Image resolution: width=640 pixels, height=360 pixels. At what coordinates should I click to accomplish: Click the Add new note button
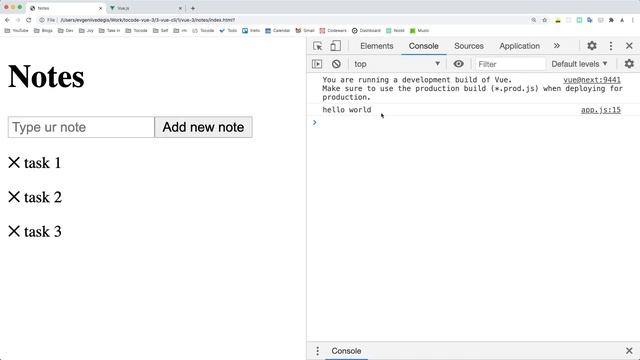(x=203, y=127)
